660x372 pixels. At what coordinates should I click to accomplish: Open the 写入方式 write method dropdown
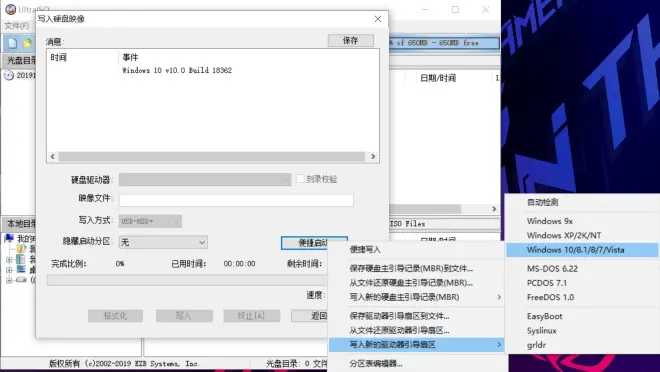click(x=150, y=221)
